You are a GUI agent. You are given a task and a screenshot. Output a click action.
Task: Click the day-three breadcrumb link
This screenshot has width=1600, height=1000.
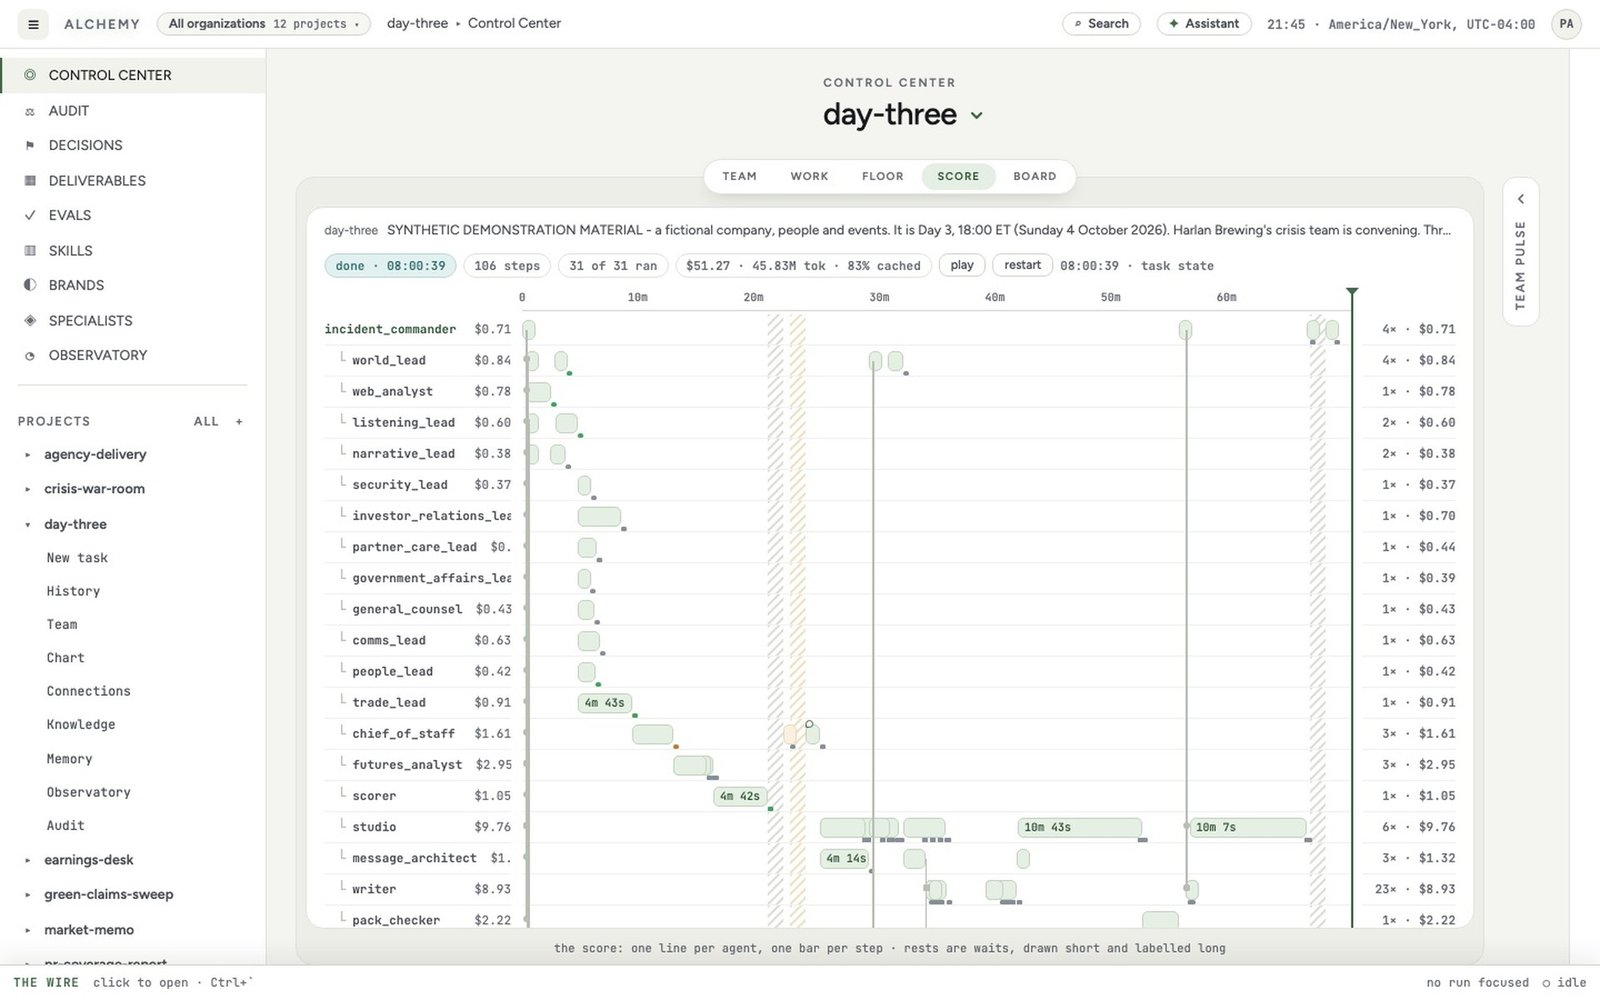[x=417, y=24]
